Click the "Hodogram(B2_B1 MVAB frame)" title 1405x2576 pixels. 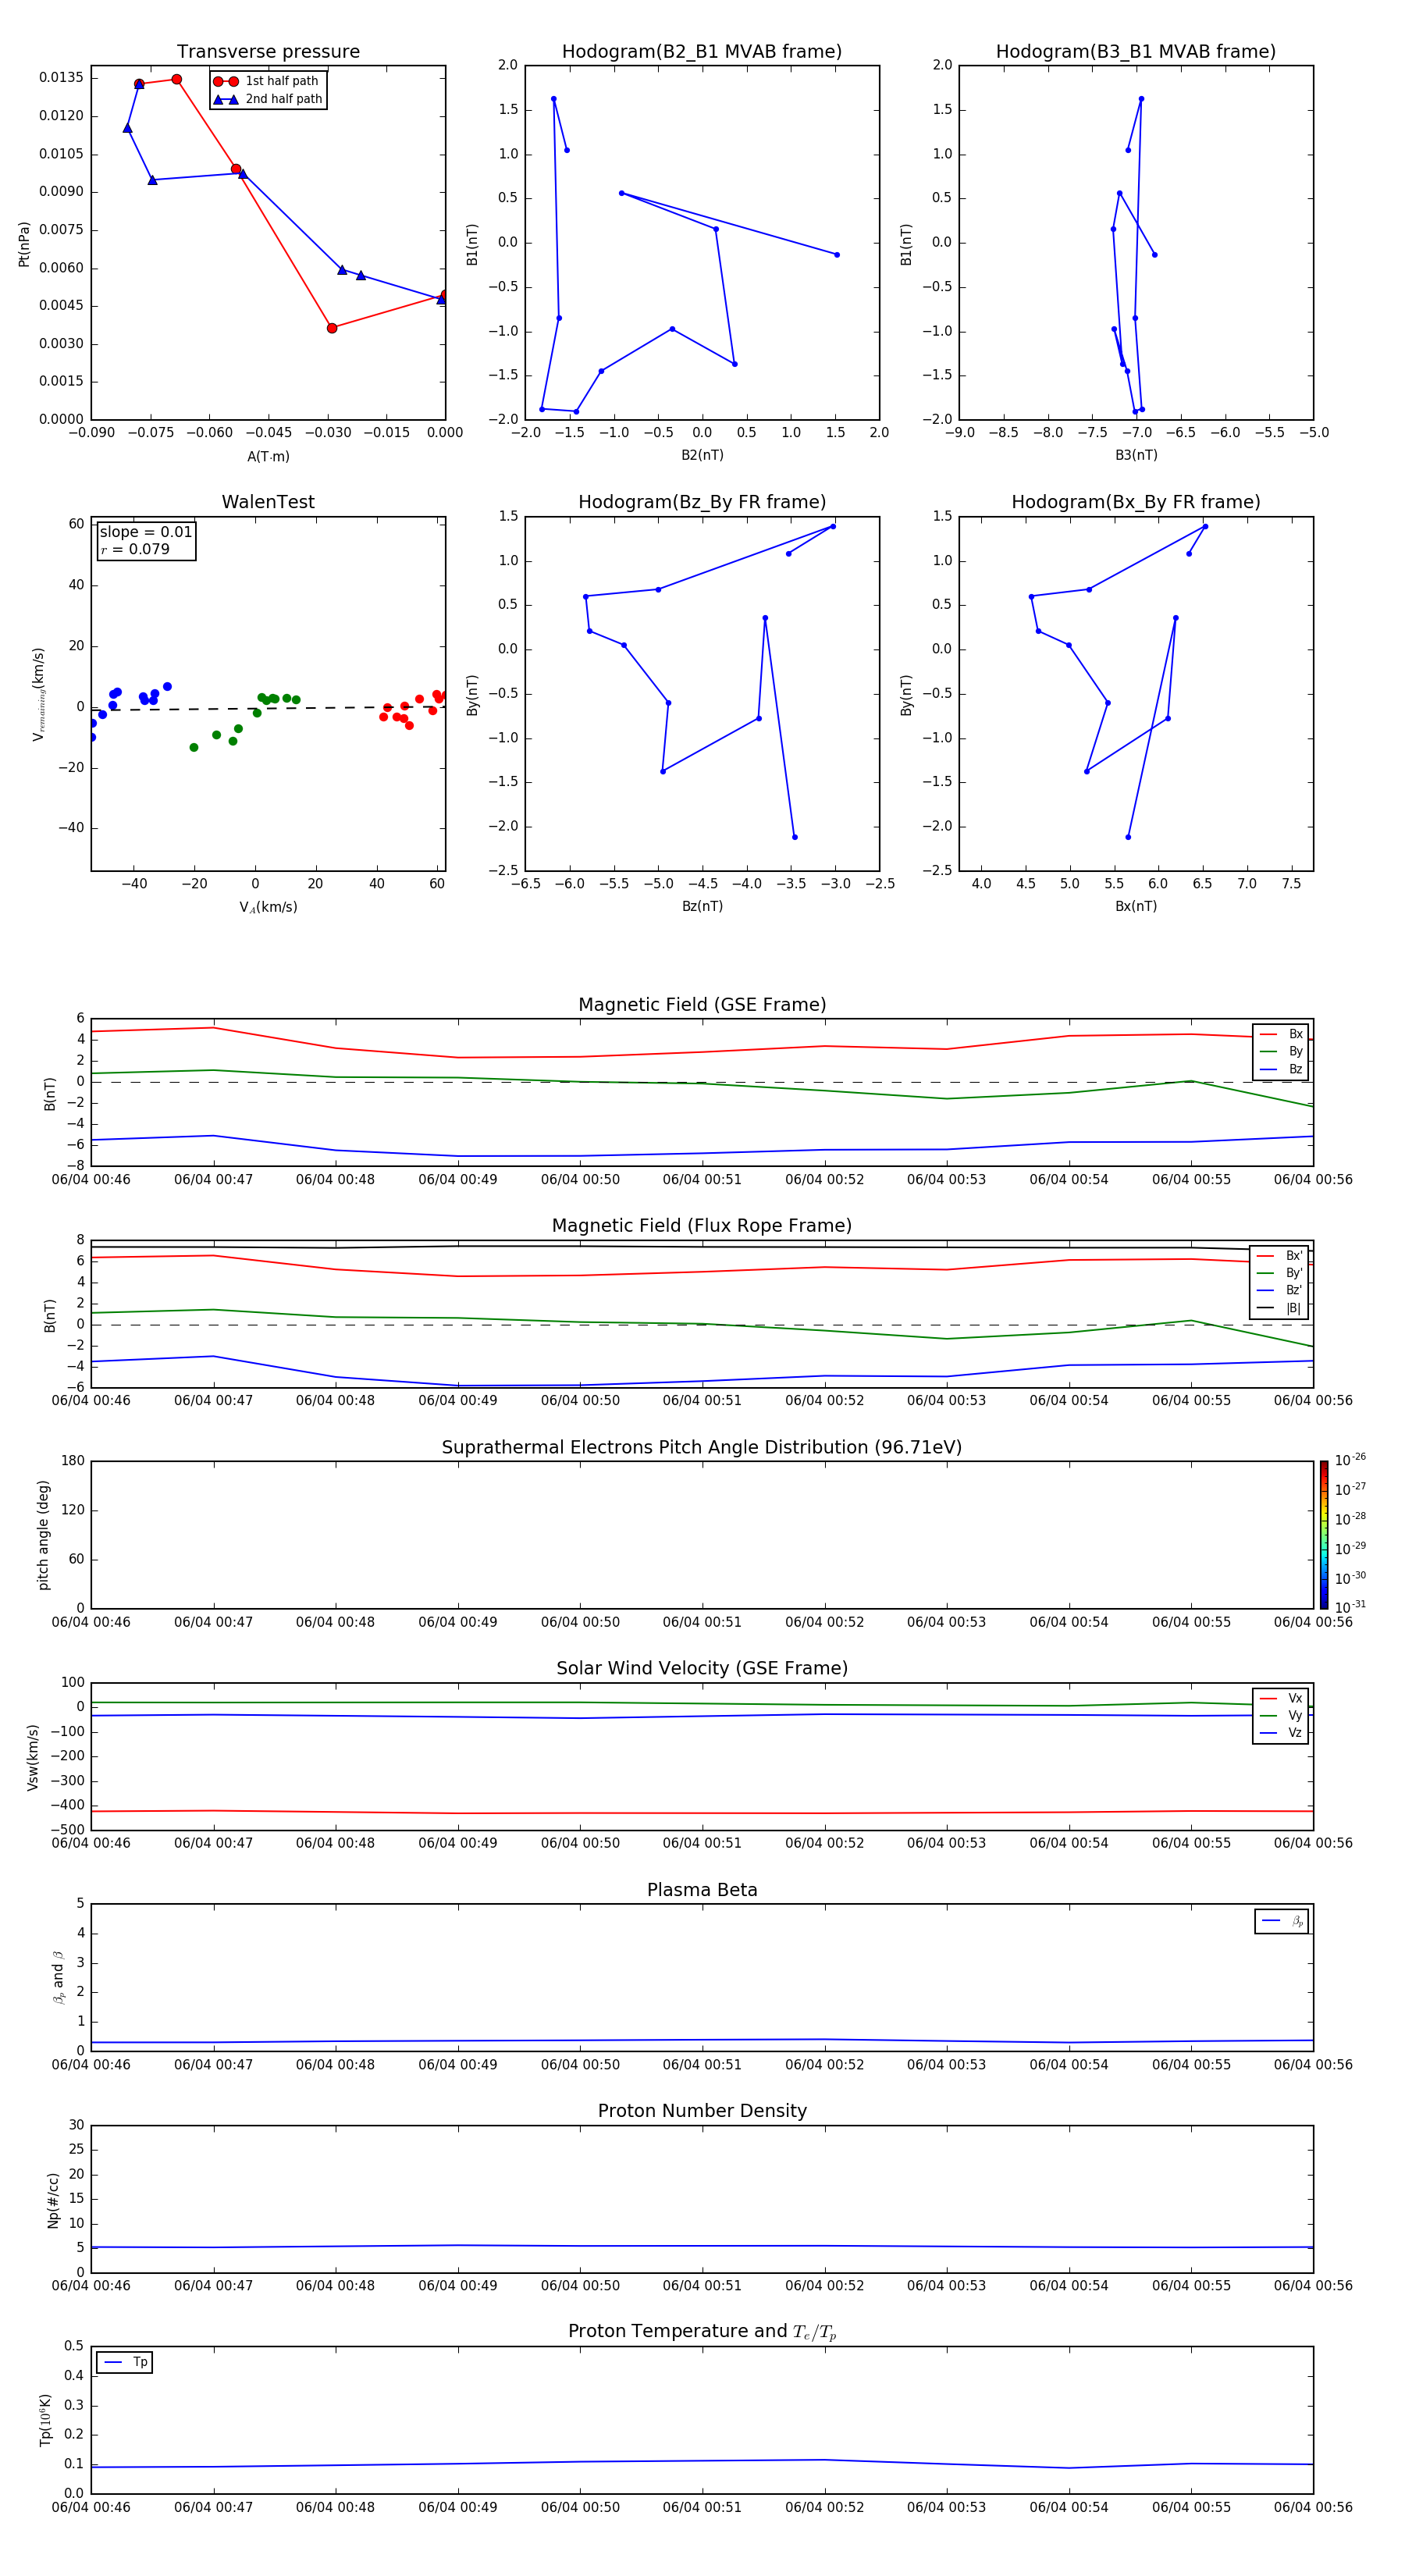(702, 52)
